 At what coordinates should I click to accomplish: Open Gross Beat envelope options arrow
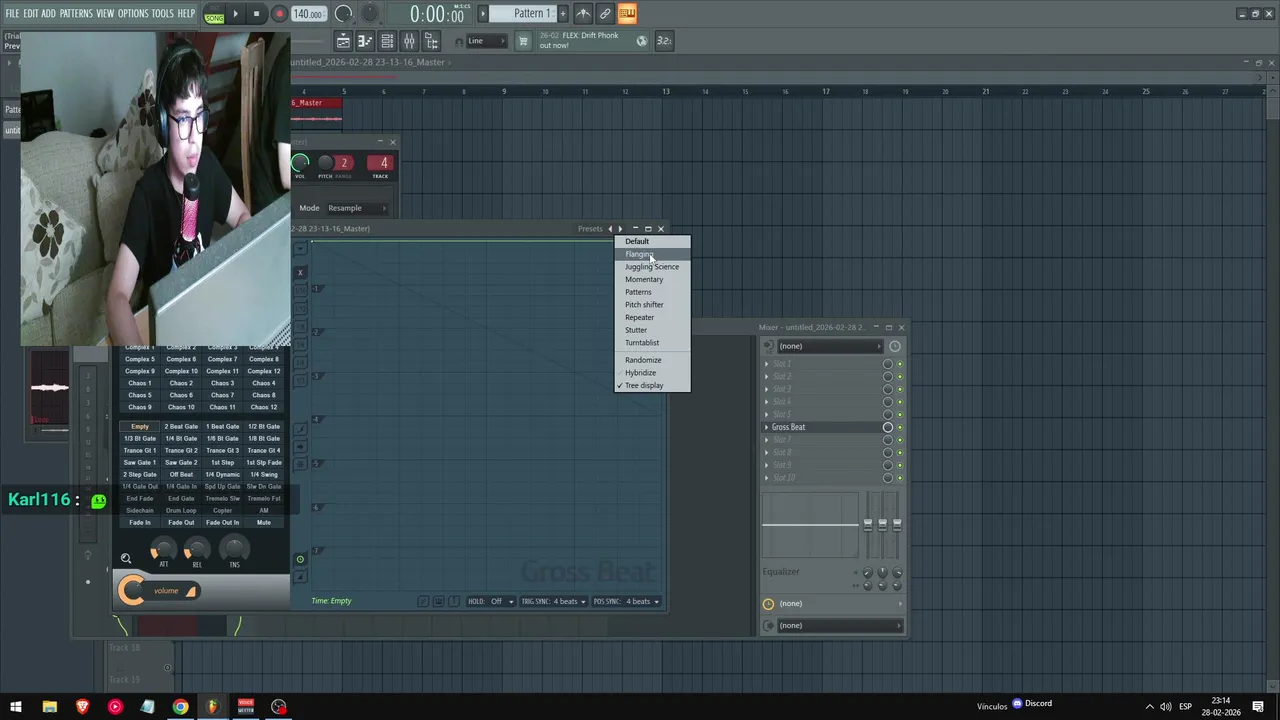click(x=299, y=248)
